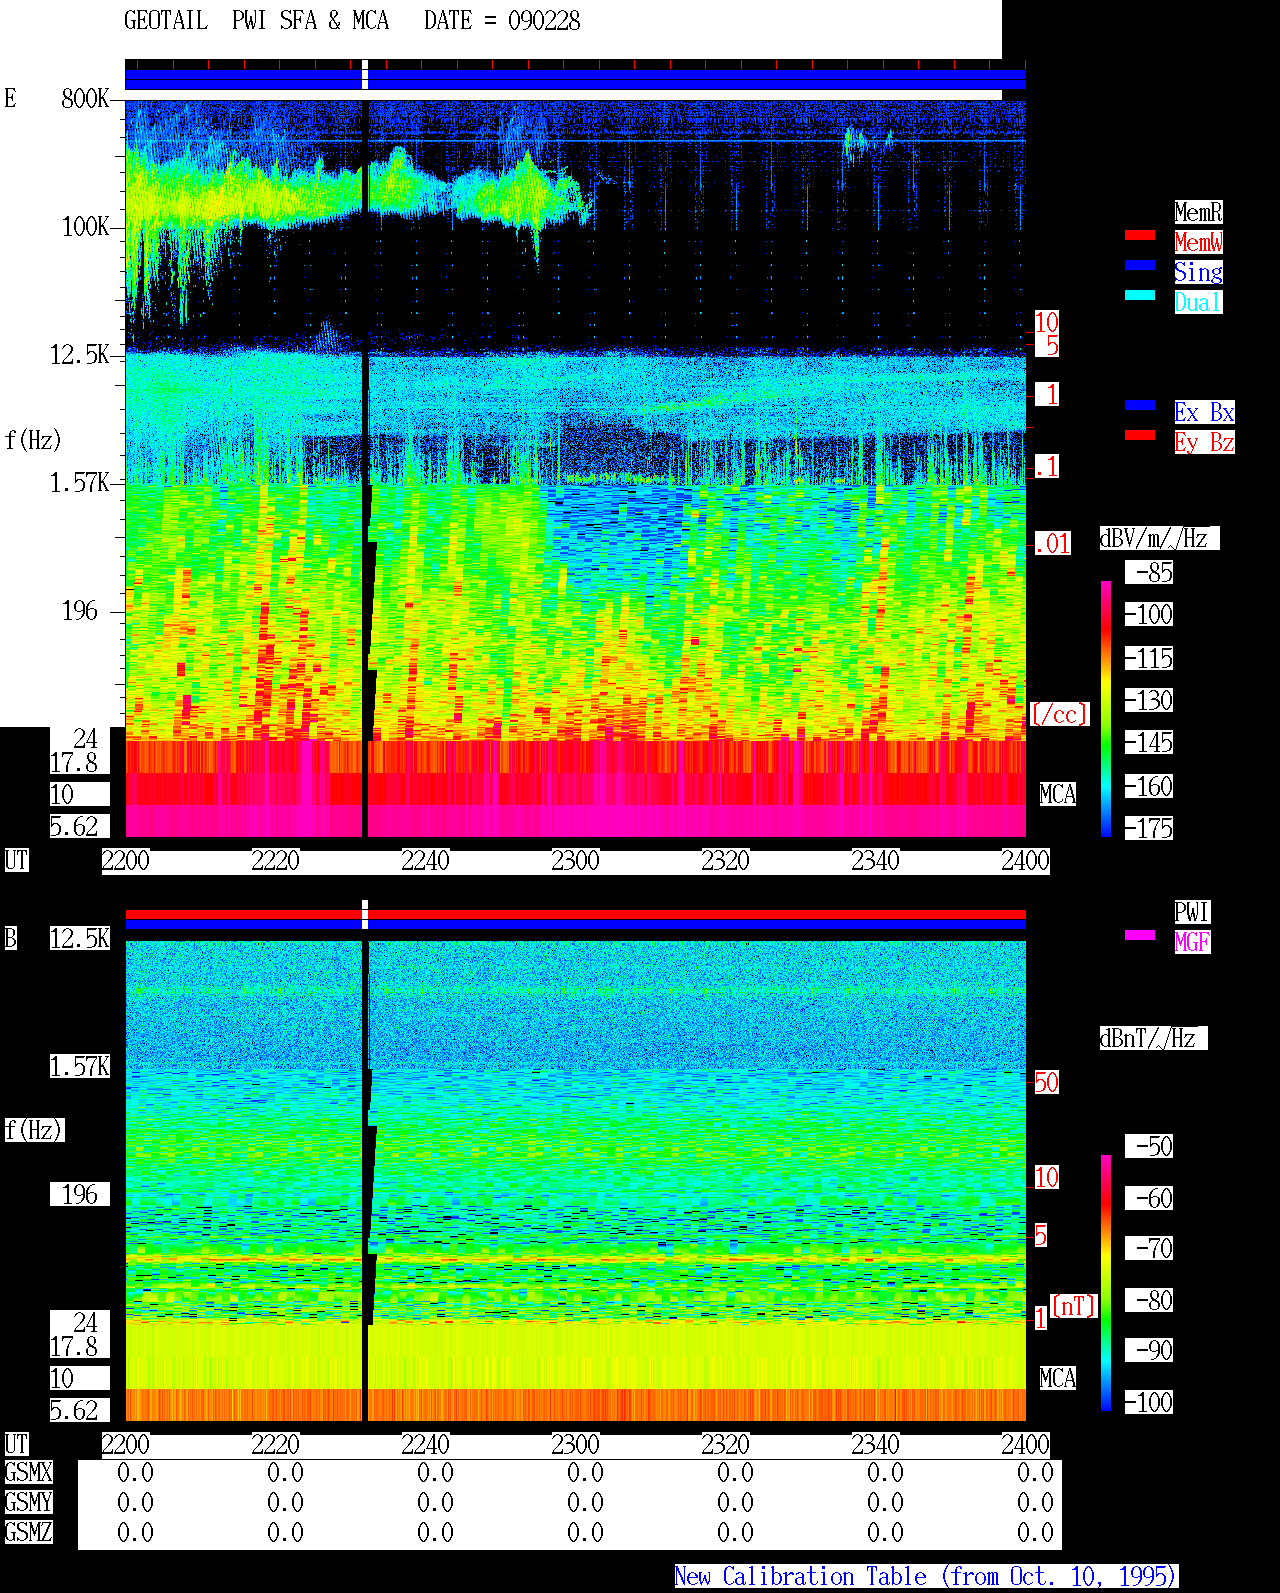
Task: Click the blue Sing legend swatch
Action: [1140, 265]
